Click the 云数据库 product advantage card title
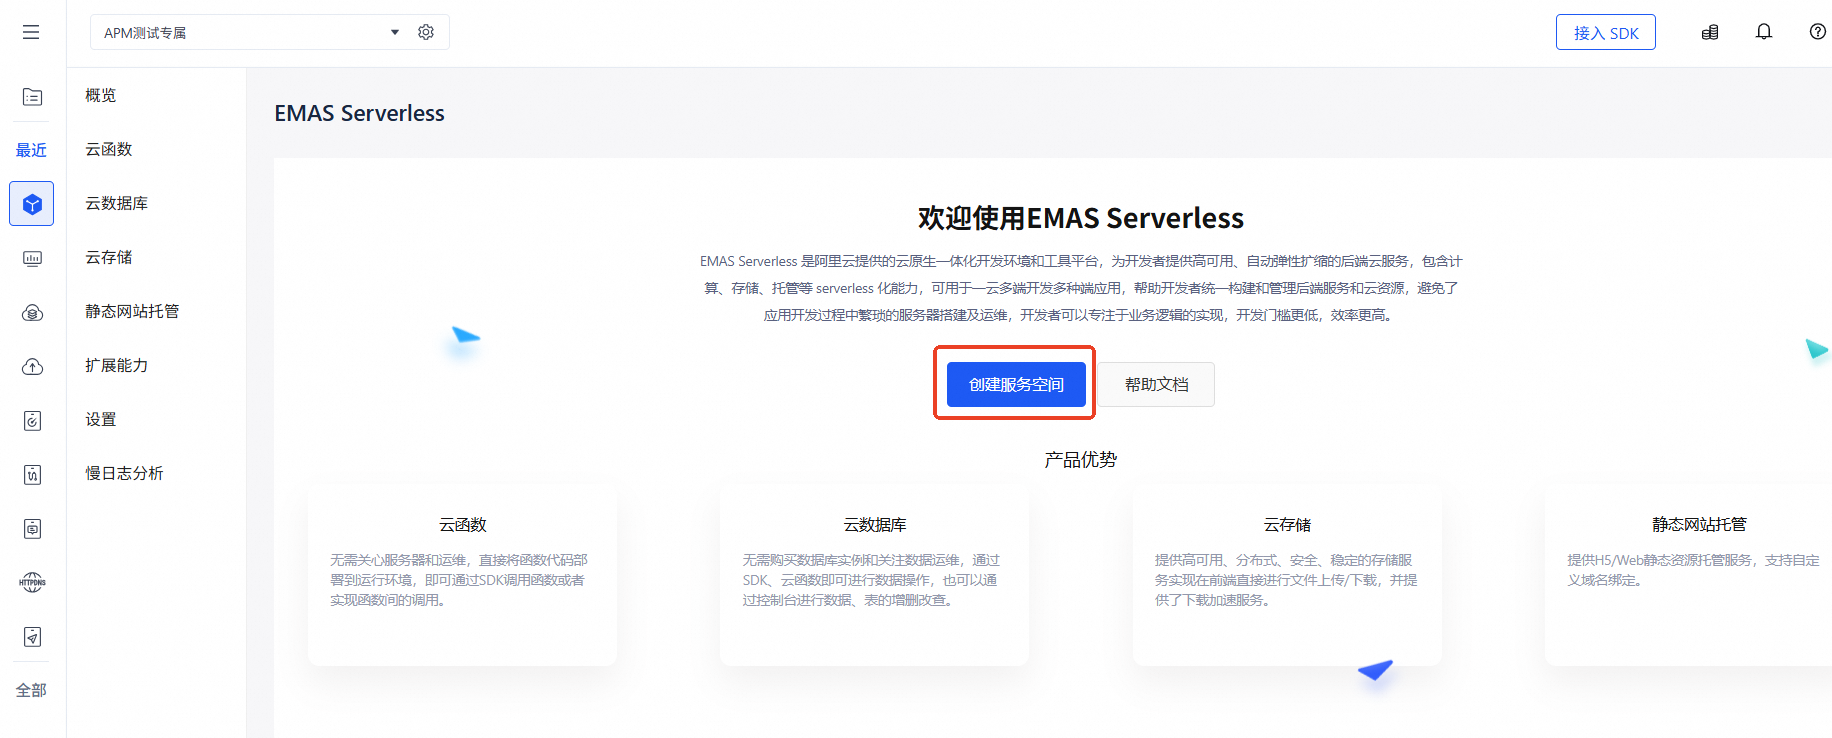 (x=875, y=524)
